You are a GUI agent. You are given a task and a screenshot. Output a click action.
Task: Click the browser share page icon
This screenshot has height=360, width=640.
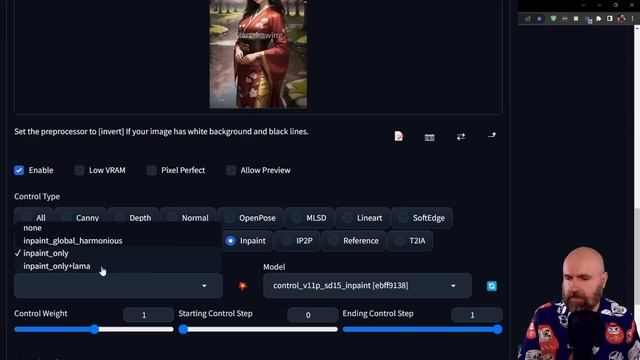point(528,19)
